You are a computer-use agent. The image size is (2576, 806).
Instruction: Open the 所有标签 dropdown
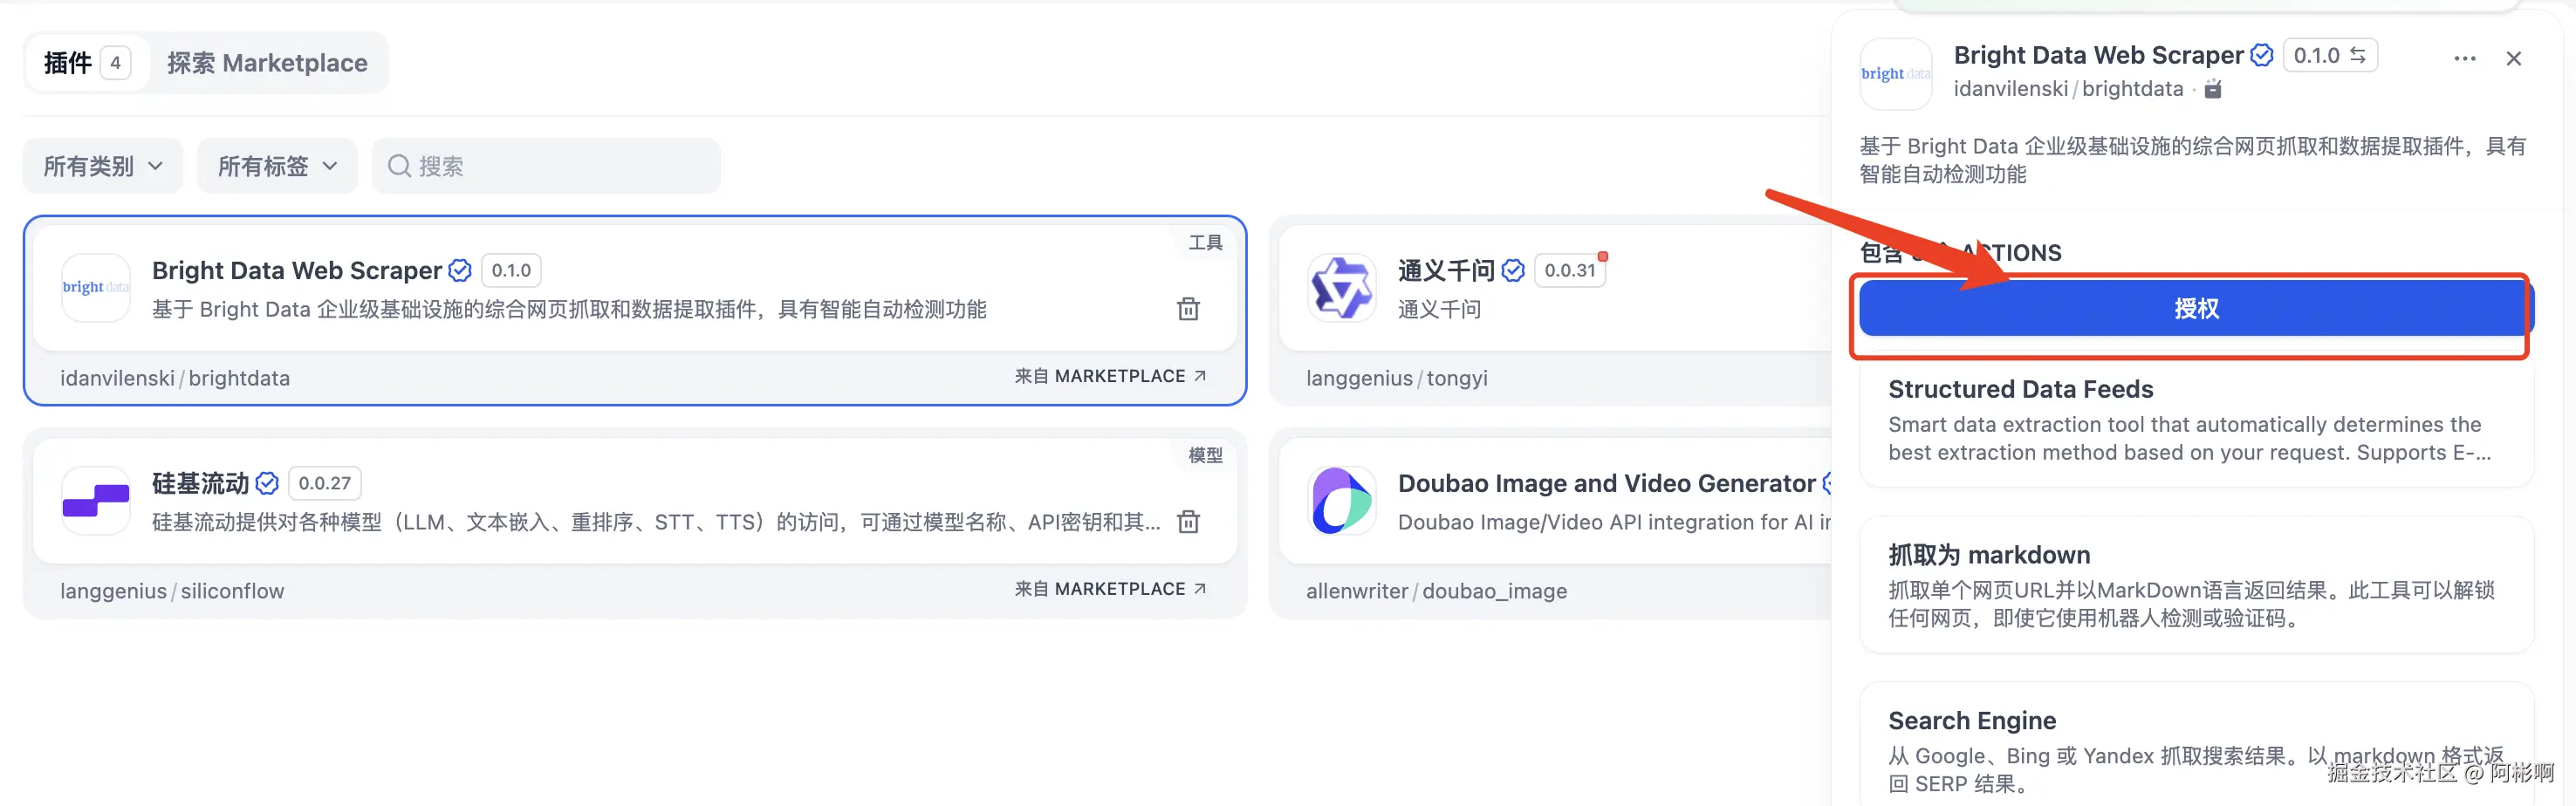(x=277, y=166)
